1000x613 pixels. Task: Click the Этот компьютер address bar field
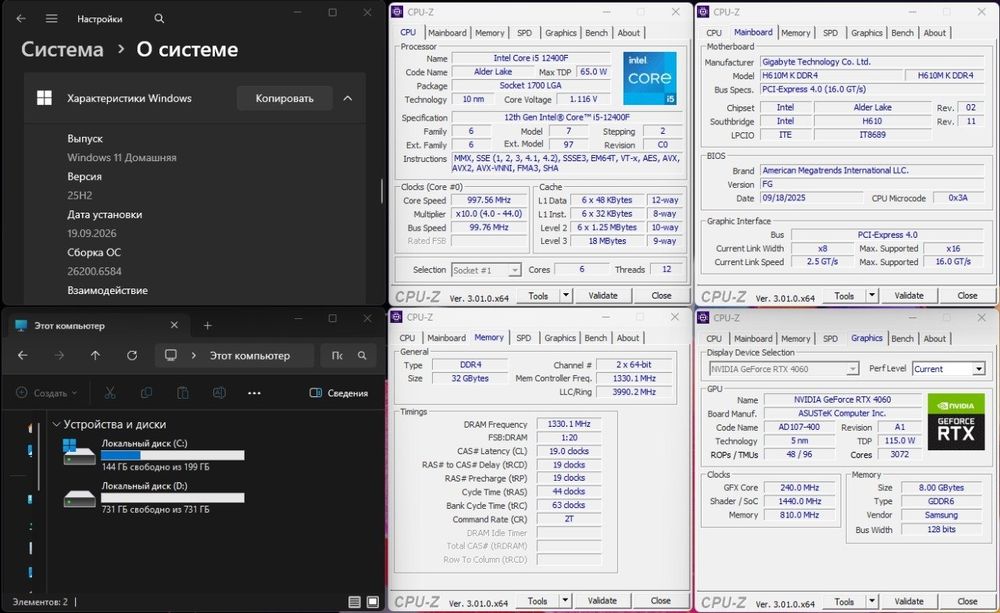(235, 355)
